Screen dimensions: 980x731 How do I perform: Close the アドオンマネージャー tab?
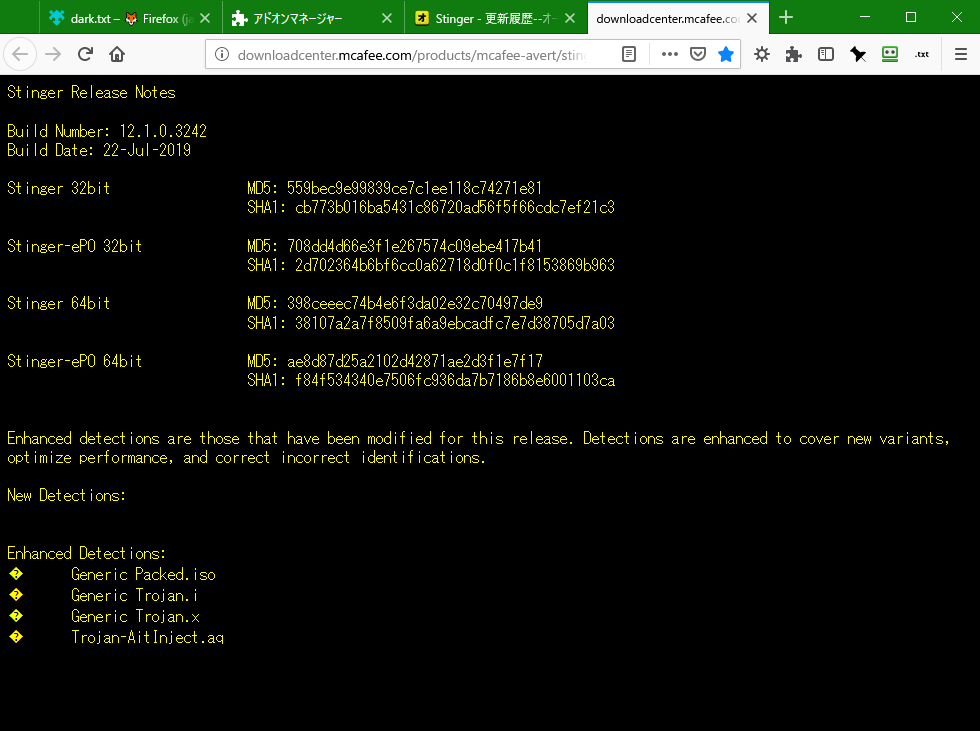click(x=387, y=19)
